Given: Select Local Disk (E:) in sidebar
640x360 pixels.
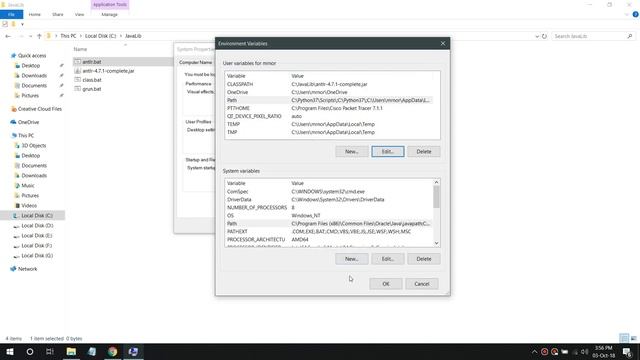Looking at the screenshot, I should 37,236.
